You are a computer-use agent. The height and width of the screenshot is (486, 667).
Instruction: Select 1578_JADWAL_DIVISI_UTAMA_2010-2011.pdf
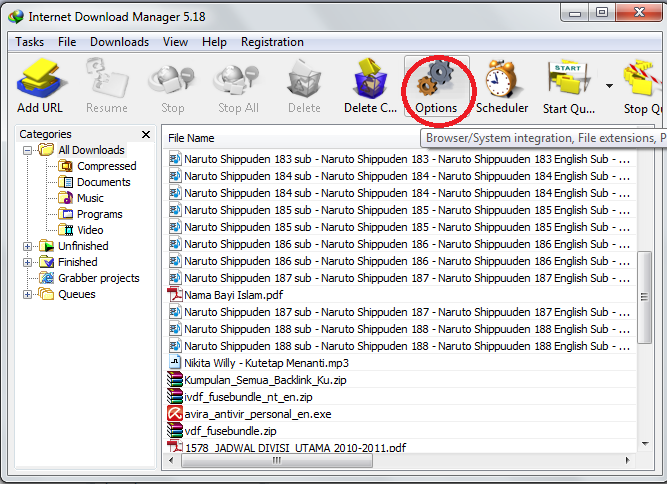[296, 447]
